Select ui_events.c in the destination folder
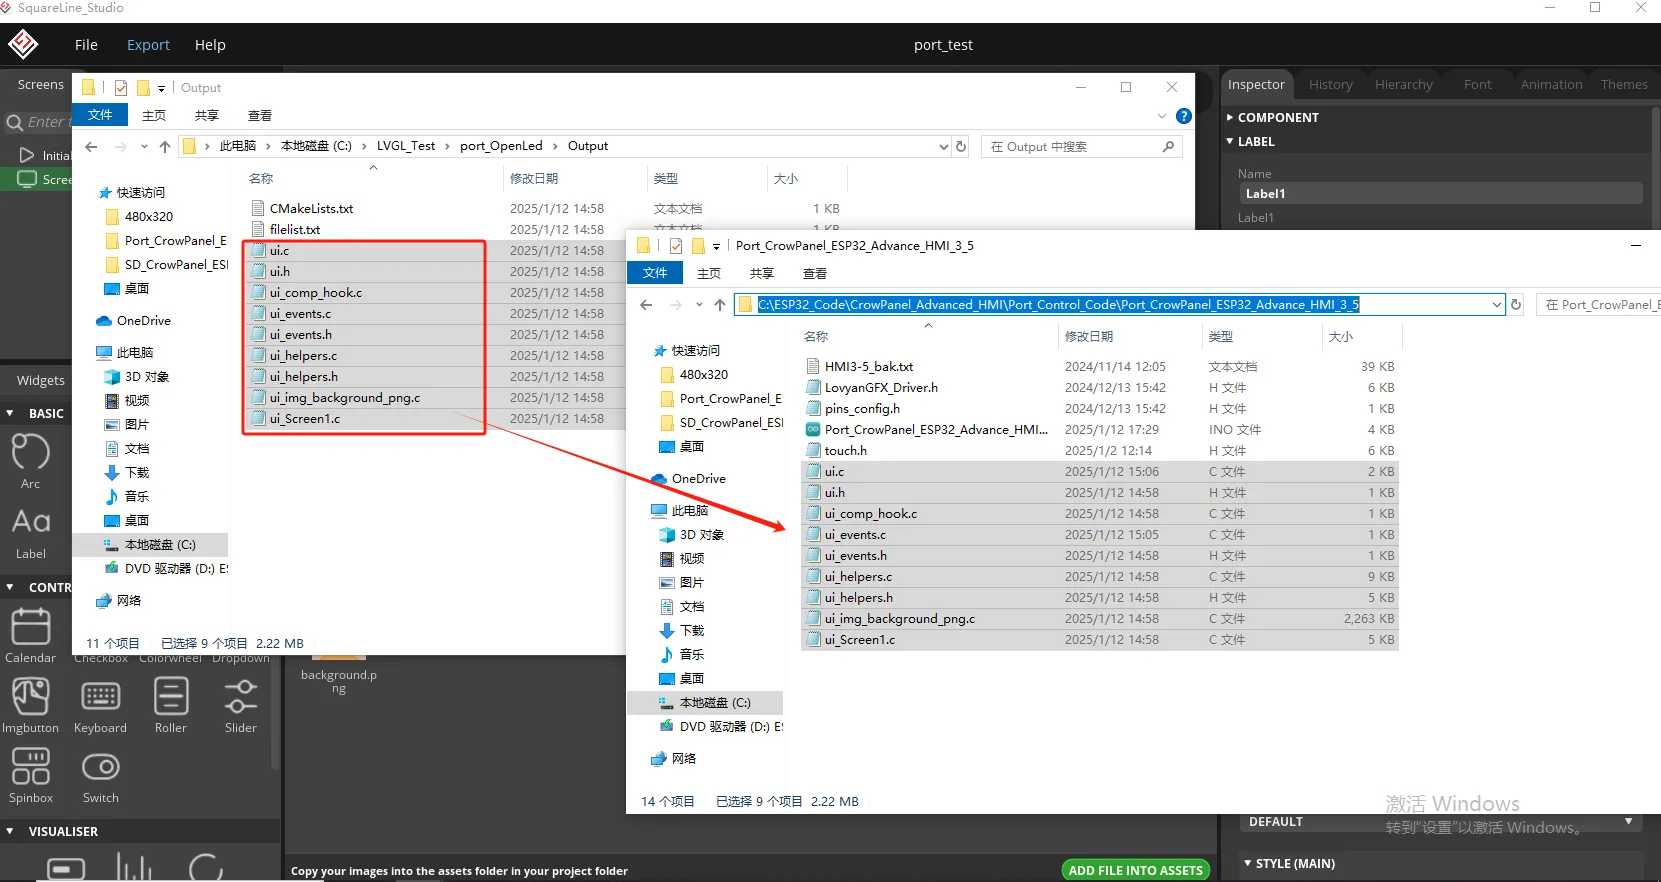 coord(855,535)
